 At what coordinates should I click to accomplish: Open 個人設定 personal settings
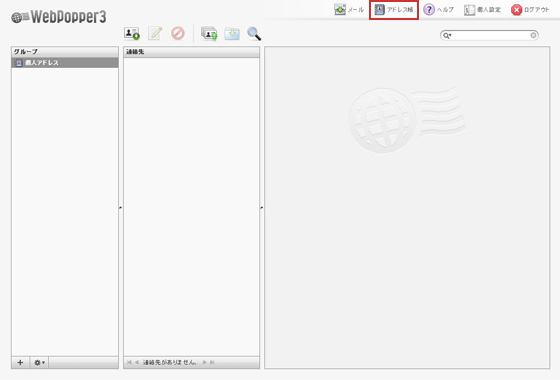[x=482, y=10]
